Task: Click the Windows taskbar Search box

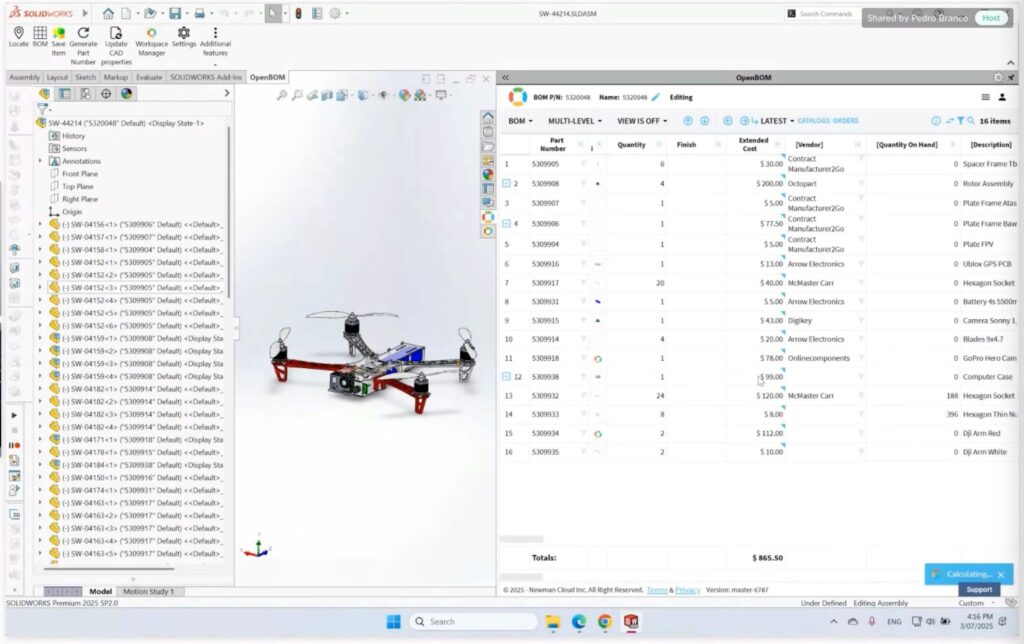Action: [473, 621]
